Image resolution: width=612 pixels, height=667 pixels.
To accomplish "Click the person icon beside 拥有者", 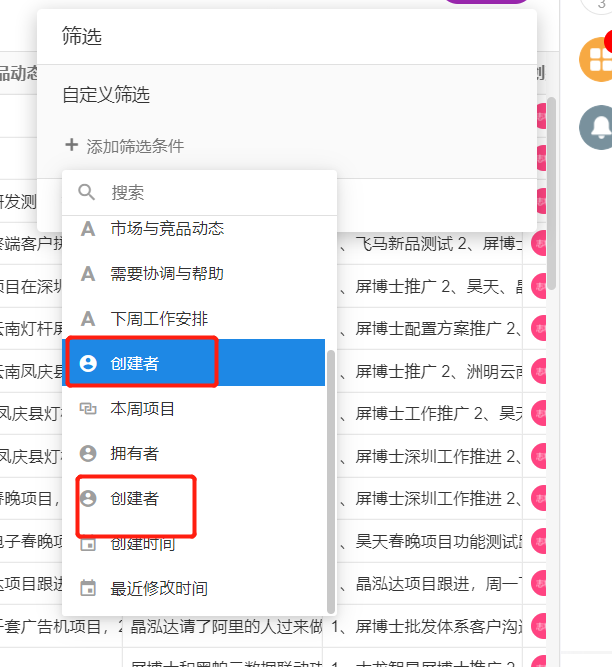I will pyautogui.click(x=88, y=453).
